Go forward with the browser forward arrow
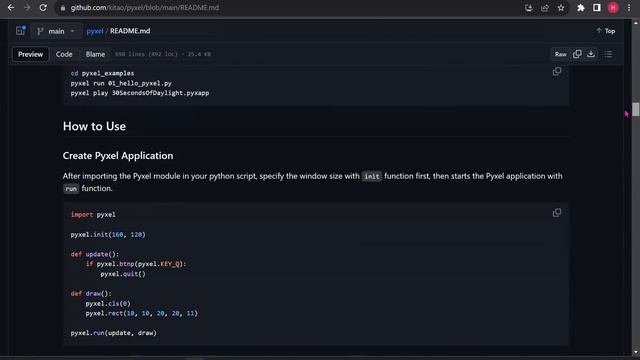This screenshot has height=360, width=640. [x=27, y=8]
